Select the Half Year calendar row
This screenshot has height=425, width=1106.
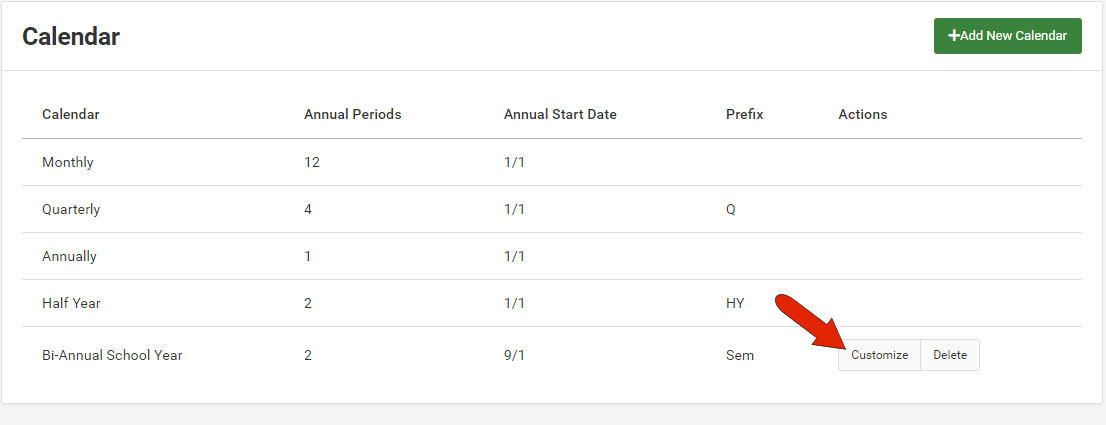click(x=71, y=303)
